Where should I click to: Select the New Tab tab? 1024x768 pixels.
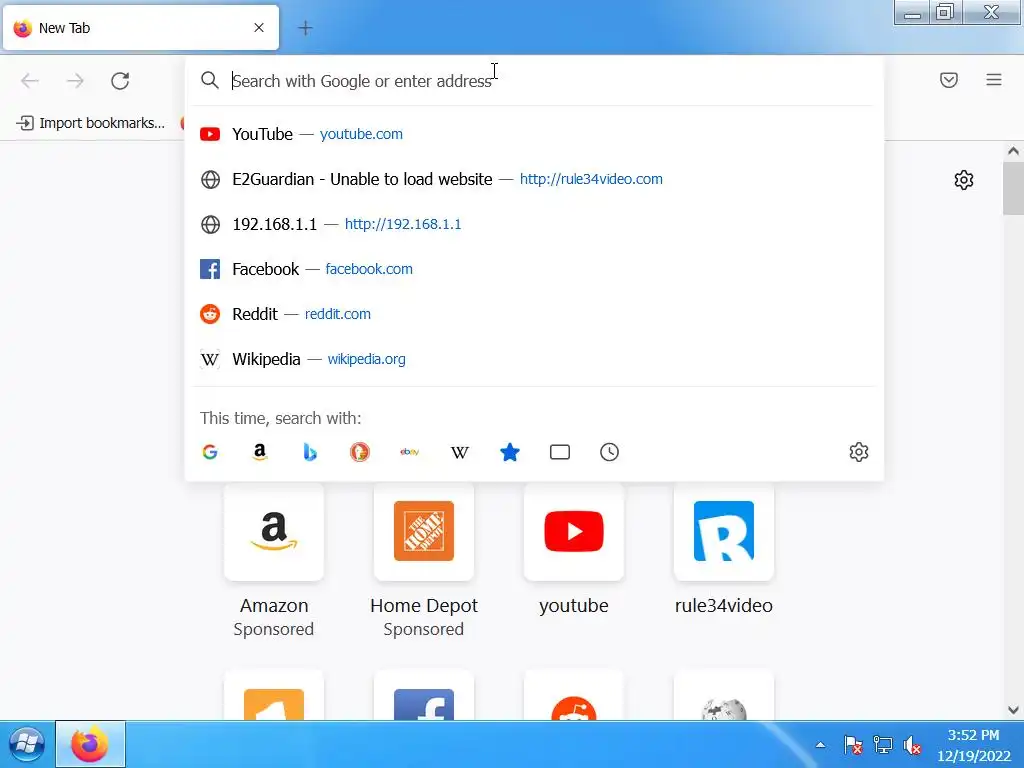[141, 27]
